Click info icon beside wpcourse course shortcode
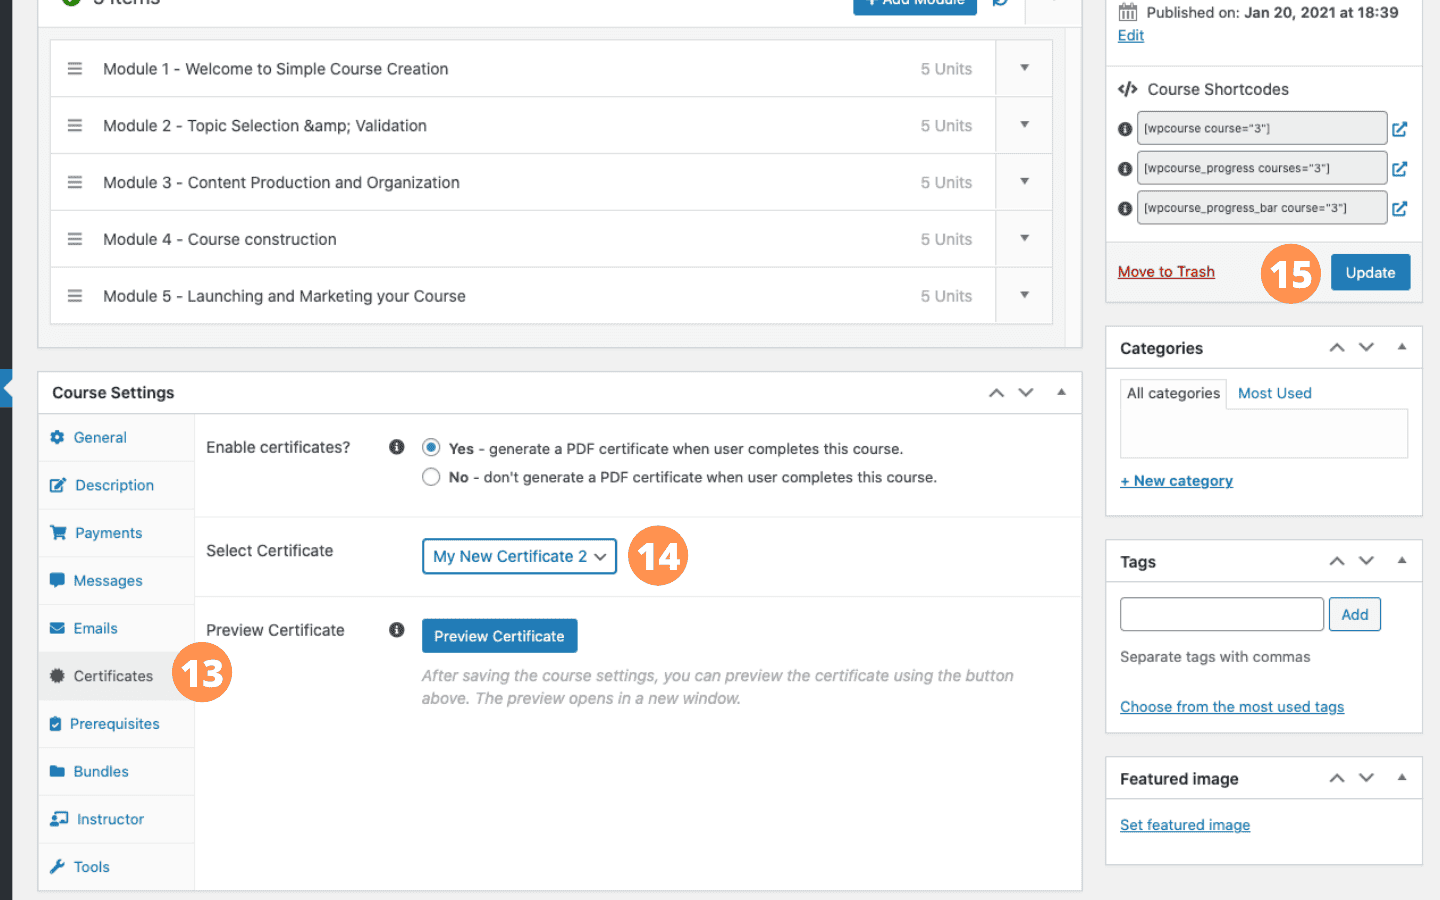The image size is (1440, 900). click(1125, 129)
